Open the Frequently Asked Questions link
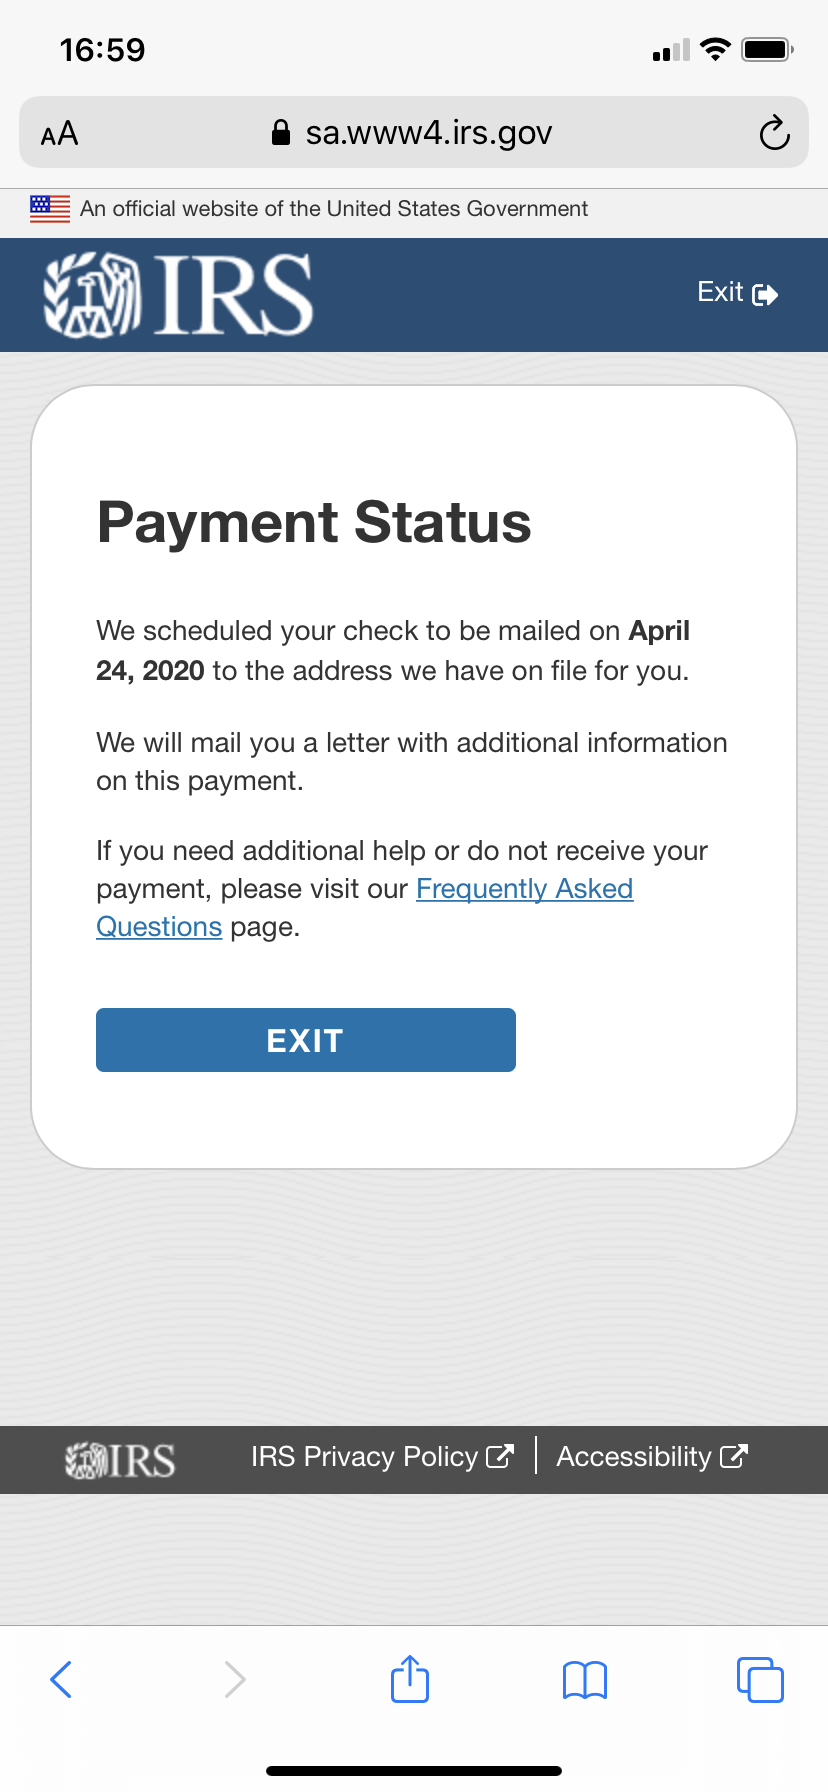 coord(365,908)
